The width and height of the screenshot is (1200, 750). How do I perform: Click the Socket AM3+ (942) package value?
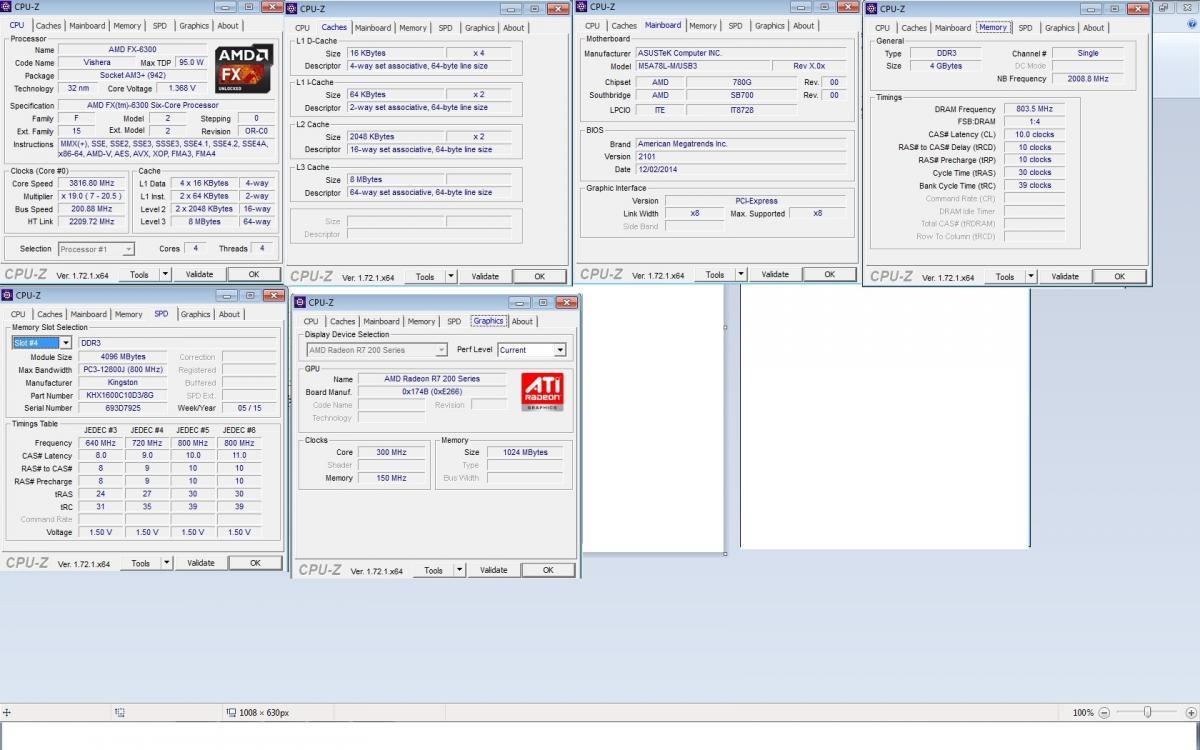click(x=133, y=75)
